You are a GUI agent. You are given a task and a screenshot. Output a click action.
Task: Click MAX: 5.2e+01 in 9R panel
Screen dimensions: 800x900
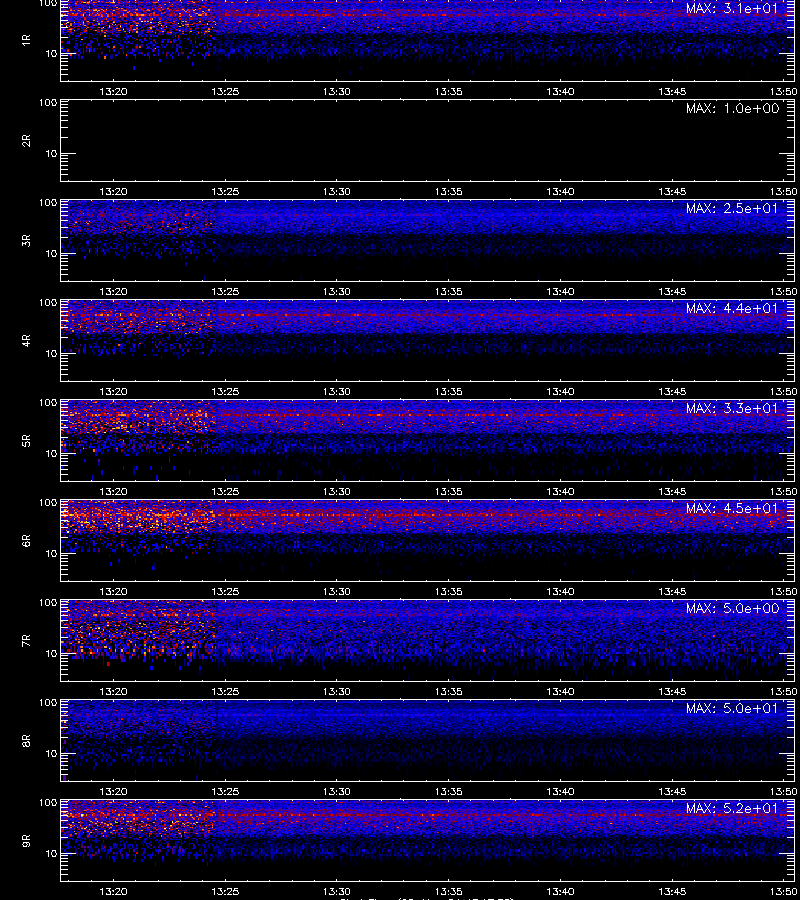pos(732,808)
